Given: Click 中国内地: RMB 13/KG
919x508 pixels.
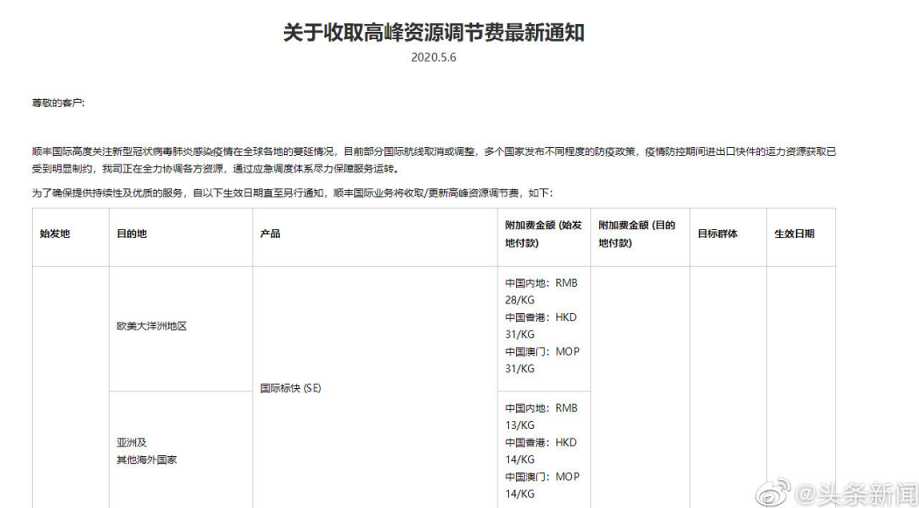Looking at the screenshot, I should pyautogui.click(x=542, y=416).
